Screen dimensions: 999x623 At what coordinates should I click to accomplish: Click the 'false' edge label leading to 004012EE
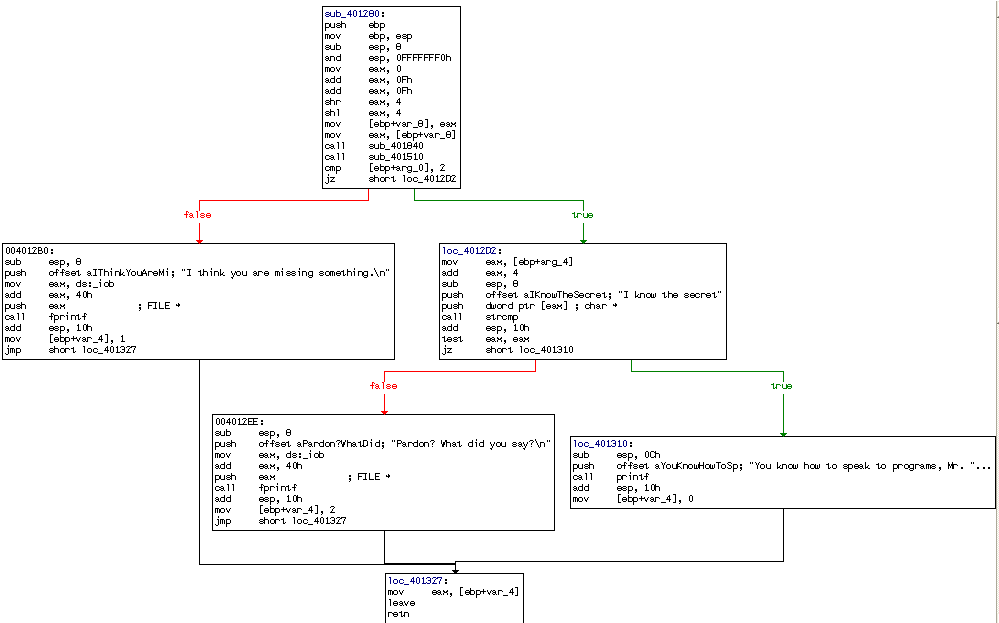384,386
